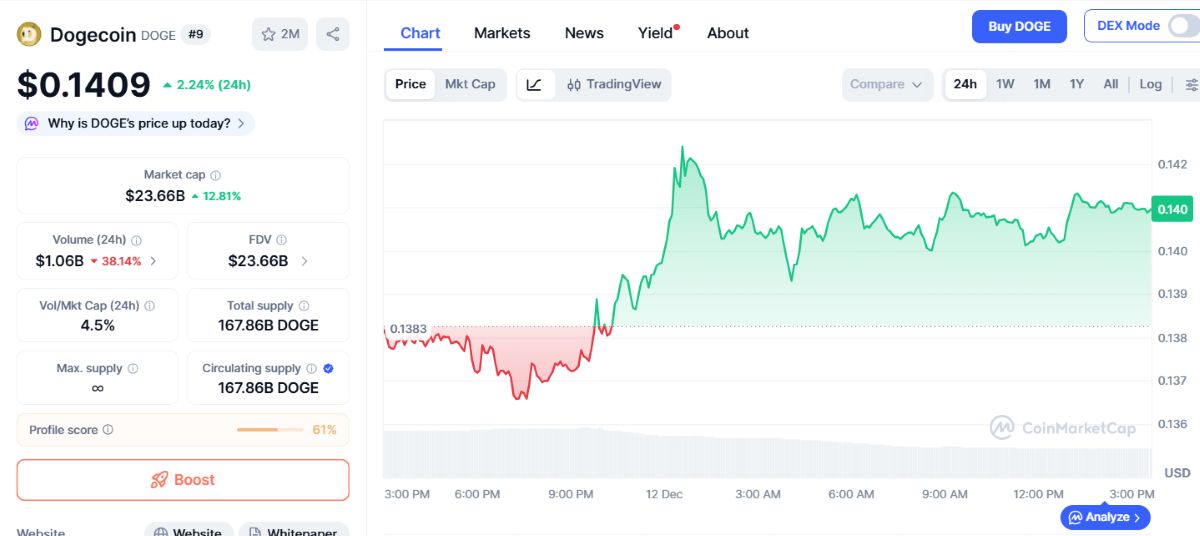Click the #9 rank badge

click(196, 34)
